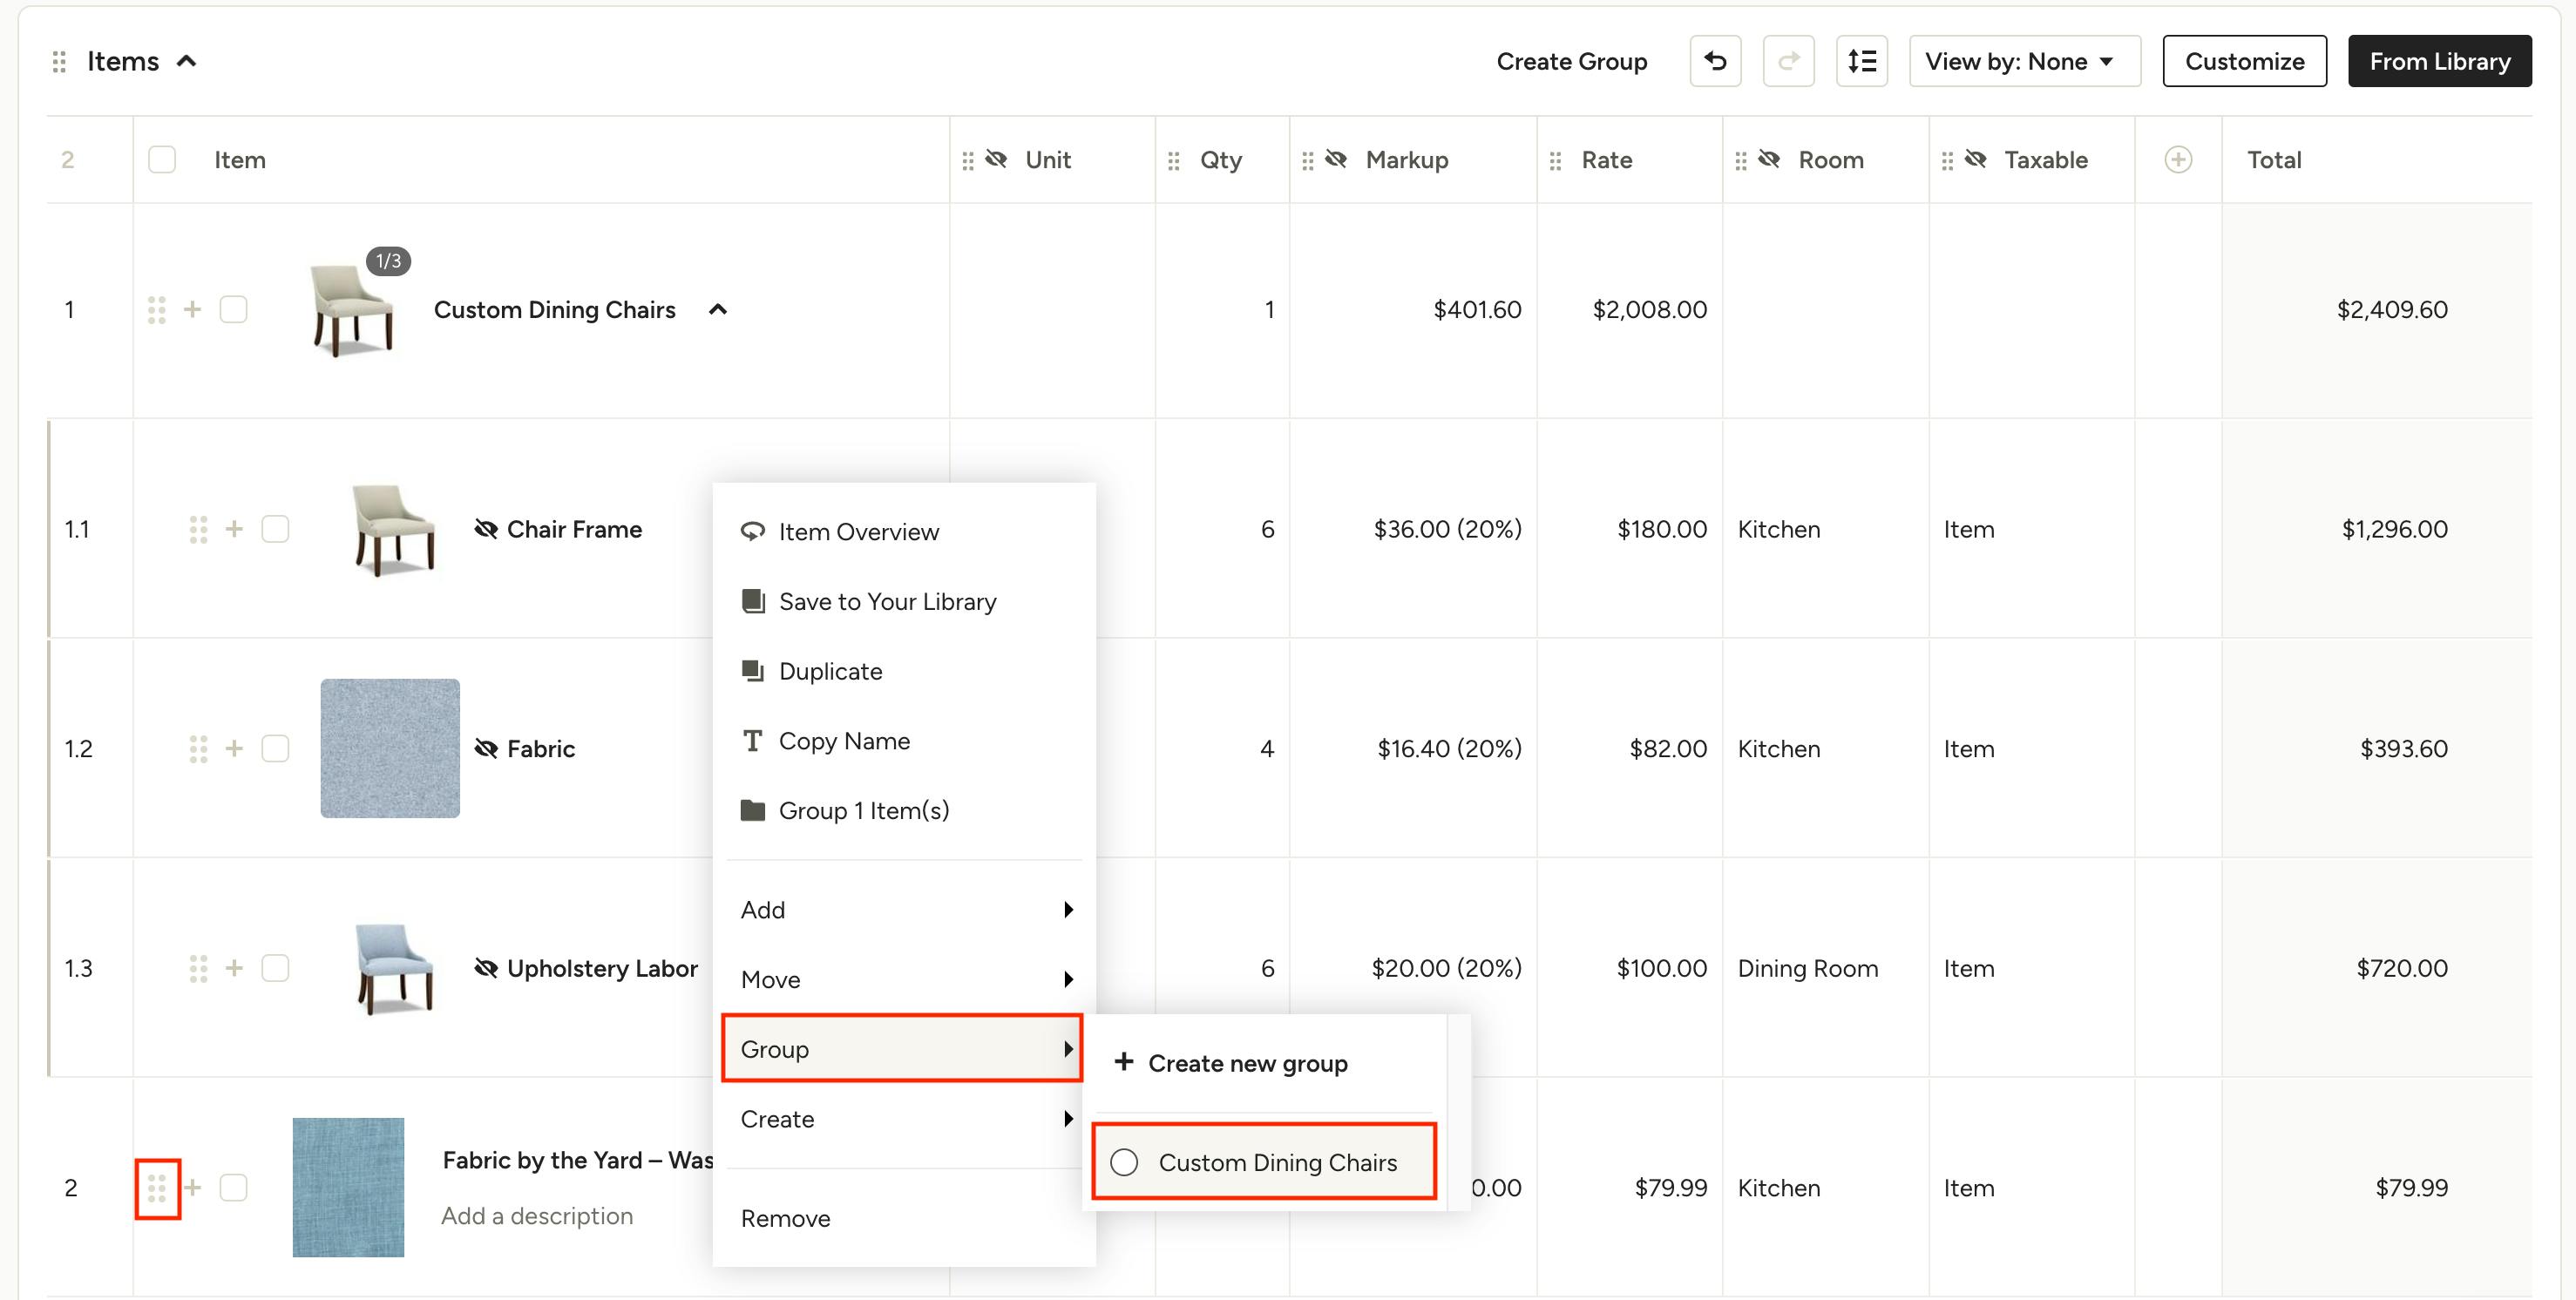Collapse the Items section chevron
Screen dimensions: 2576x1300
click(x=186, y=61)
